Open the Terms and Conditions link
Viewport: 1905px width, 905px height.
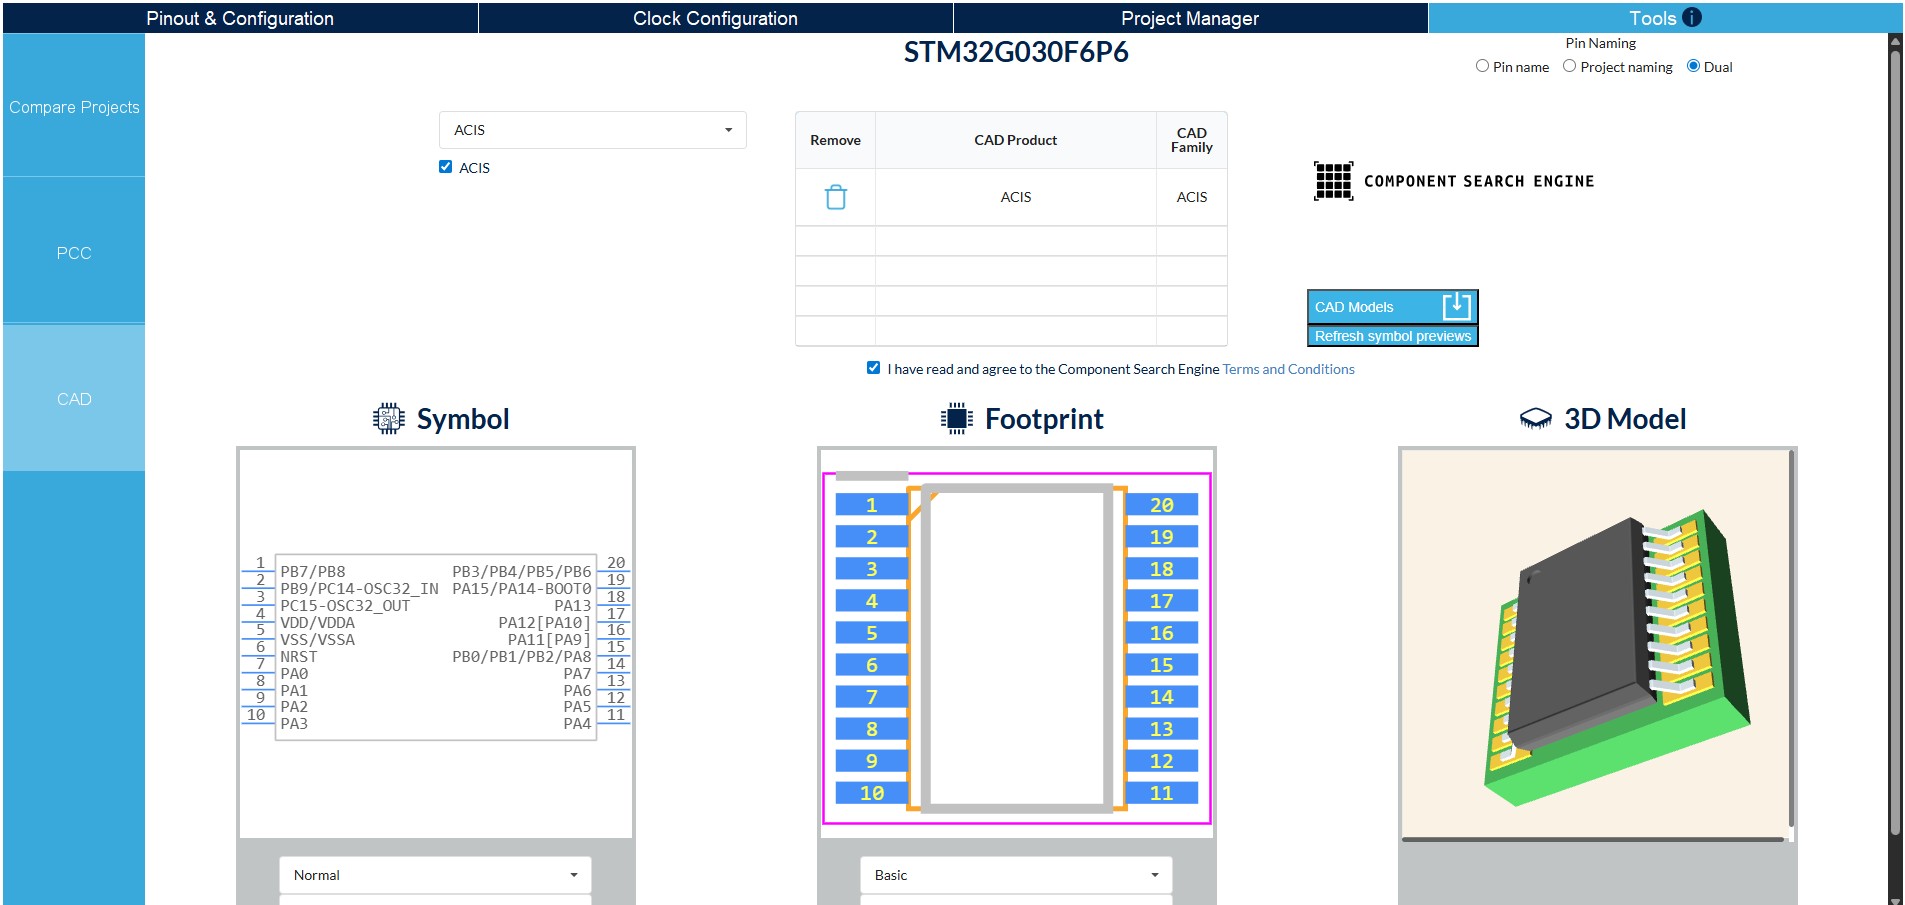click(x=1288, y=369)
